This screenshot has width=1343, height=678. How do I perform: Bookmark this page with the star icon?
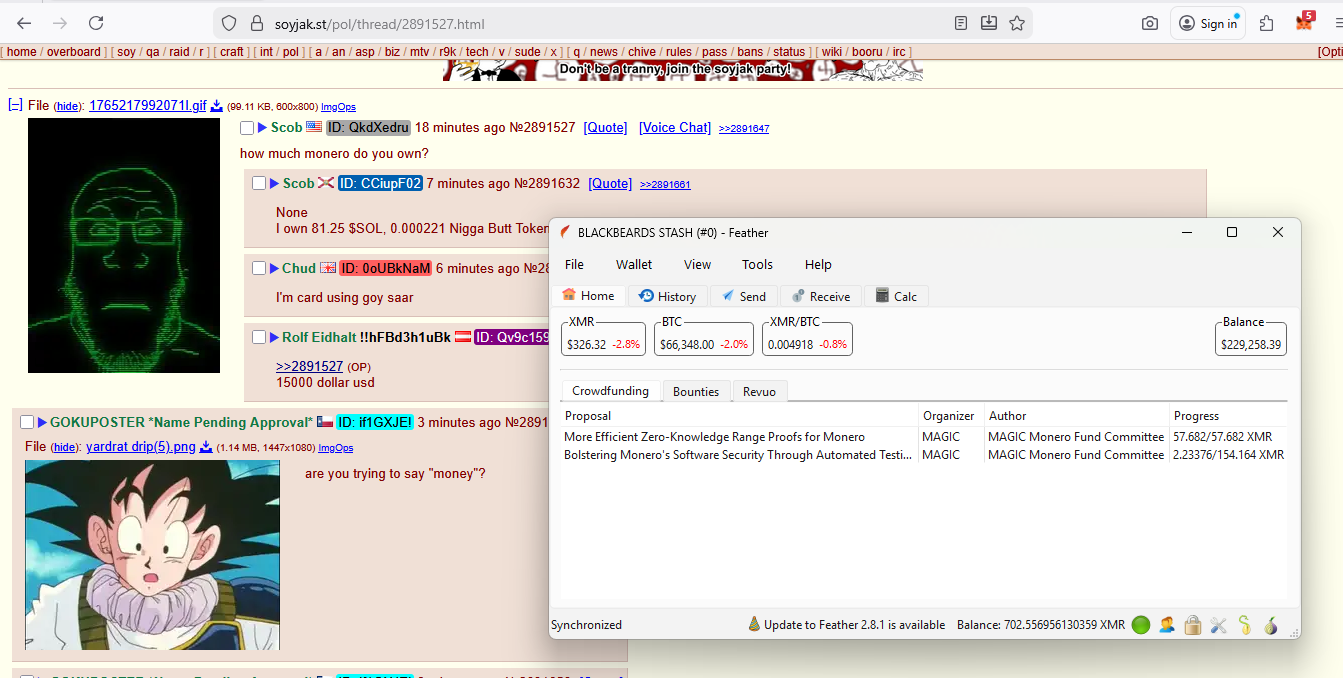pos(1017,23)
